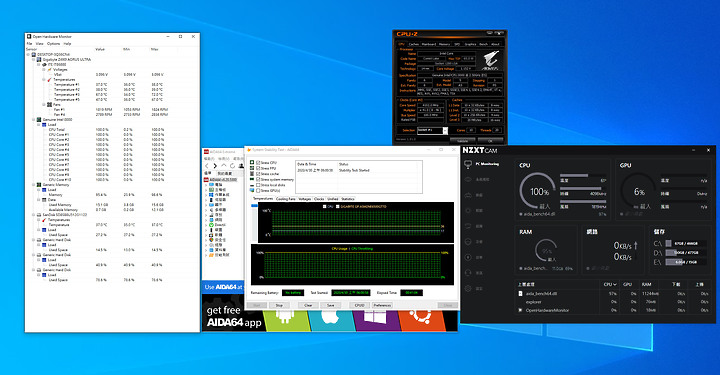This screenshot has width=720, height=375.
Task: Collapse the DESKTOP root node in Open Hardware Monitor
Action: pyautogui.click(x=28, y=55)
